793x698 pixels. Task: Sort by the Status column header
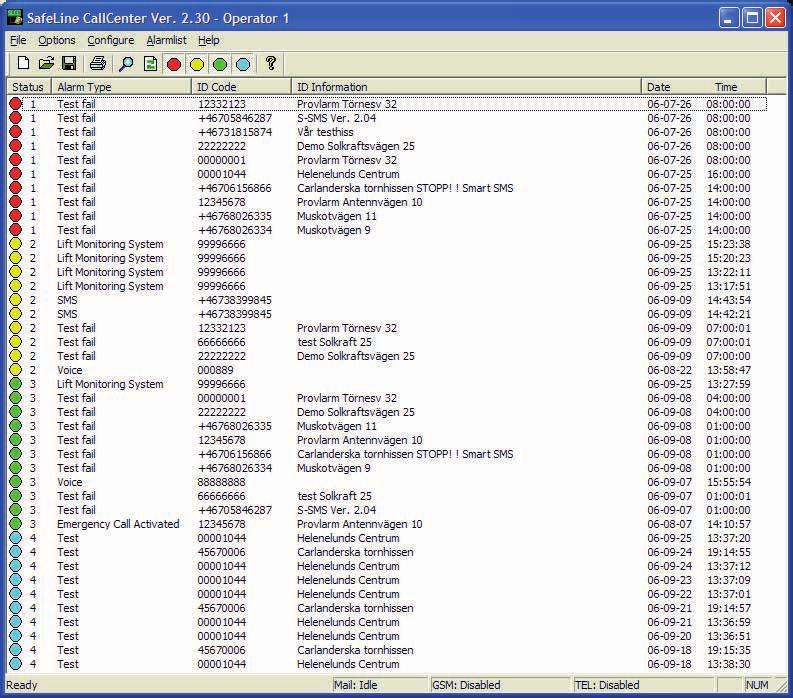(x=28, y=87)
